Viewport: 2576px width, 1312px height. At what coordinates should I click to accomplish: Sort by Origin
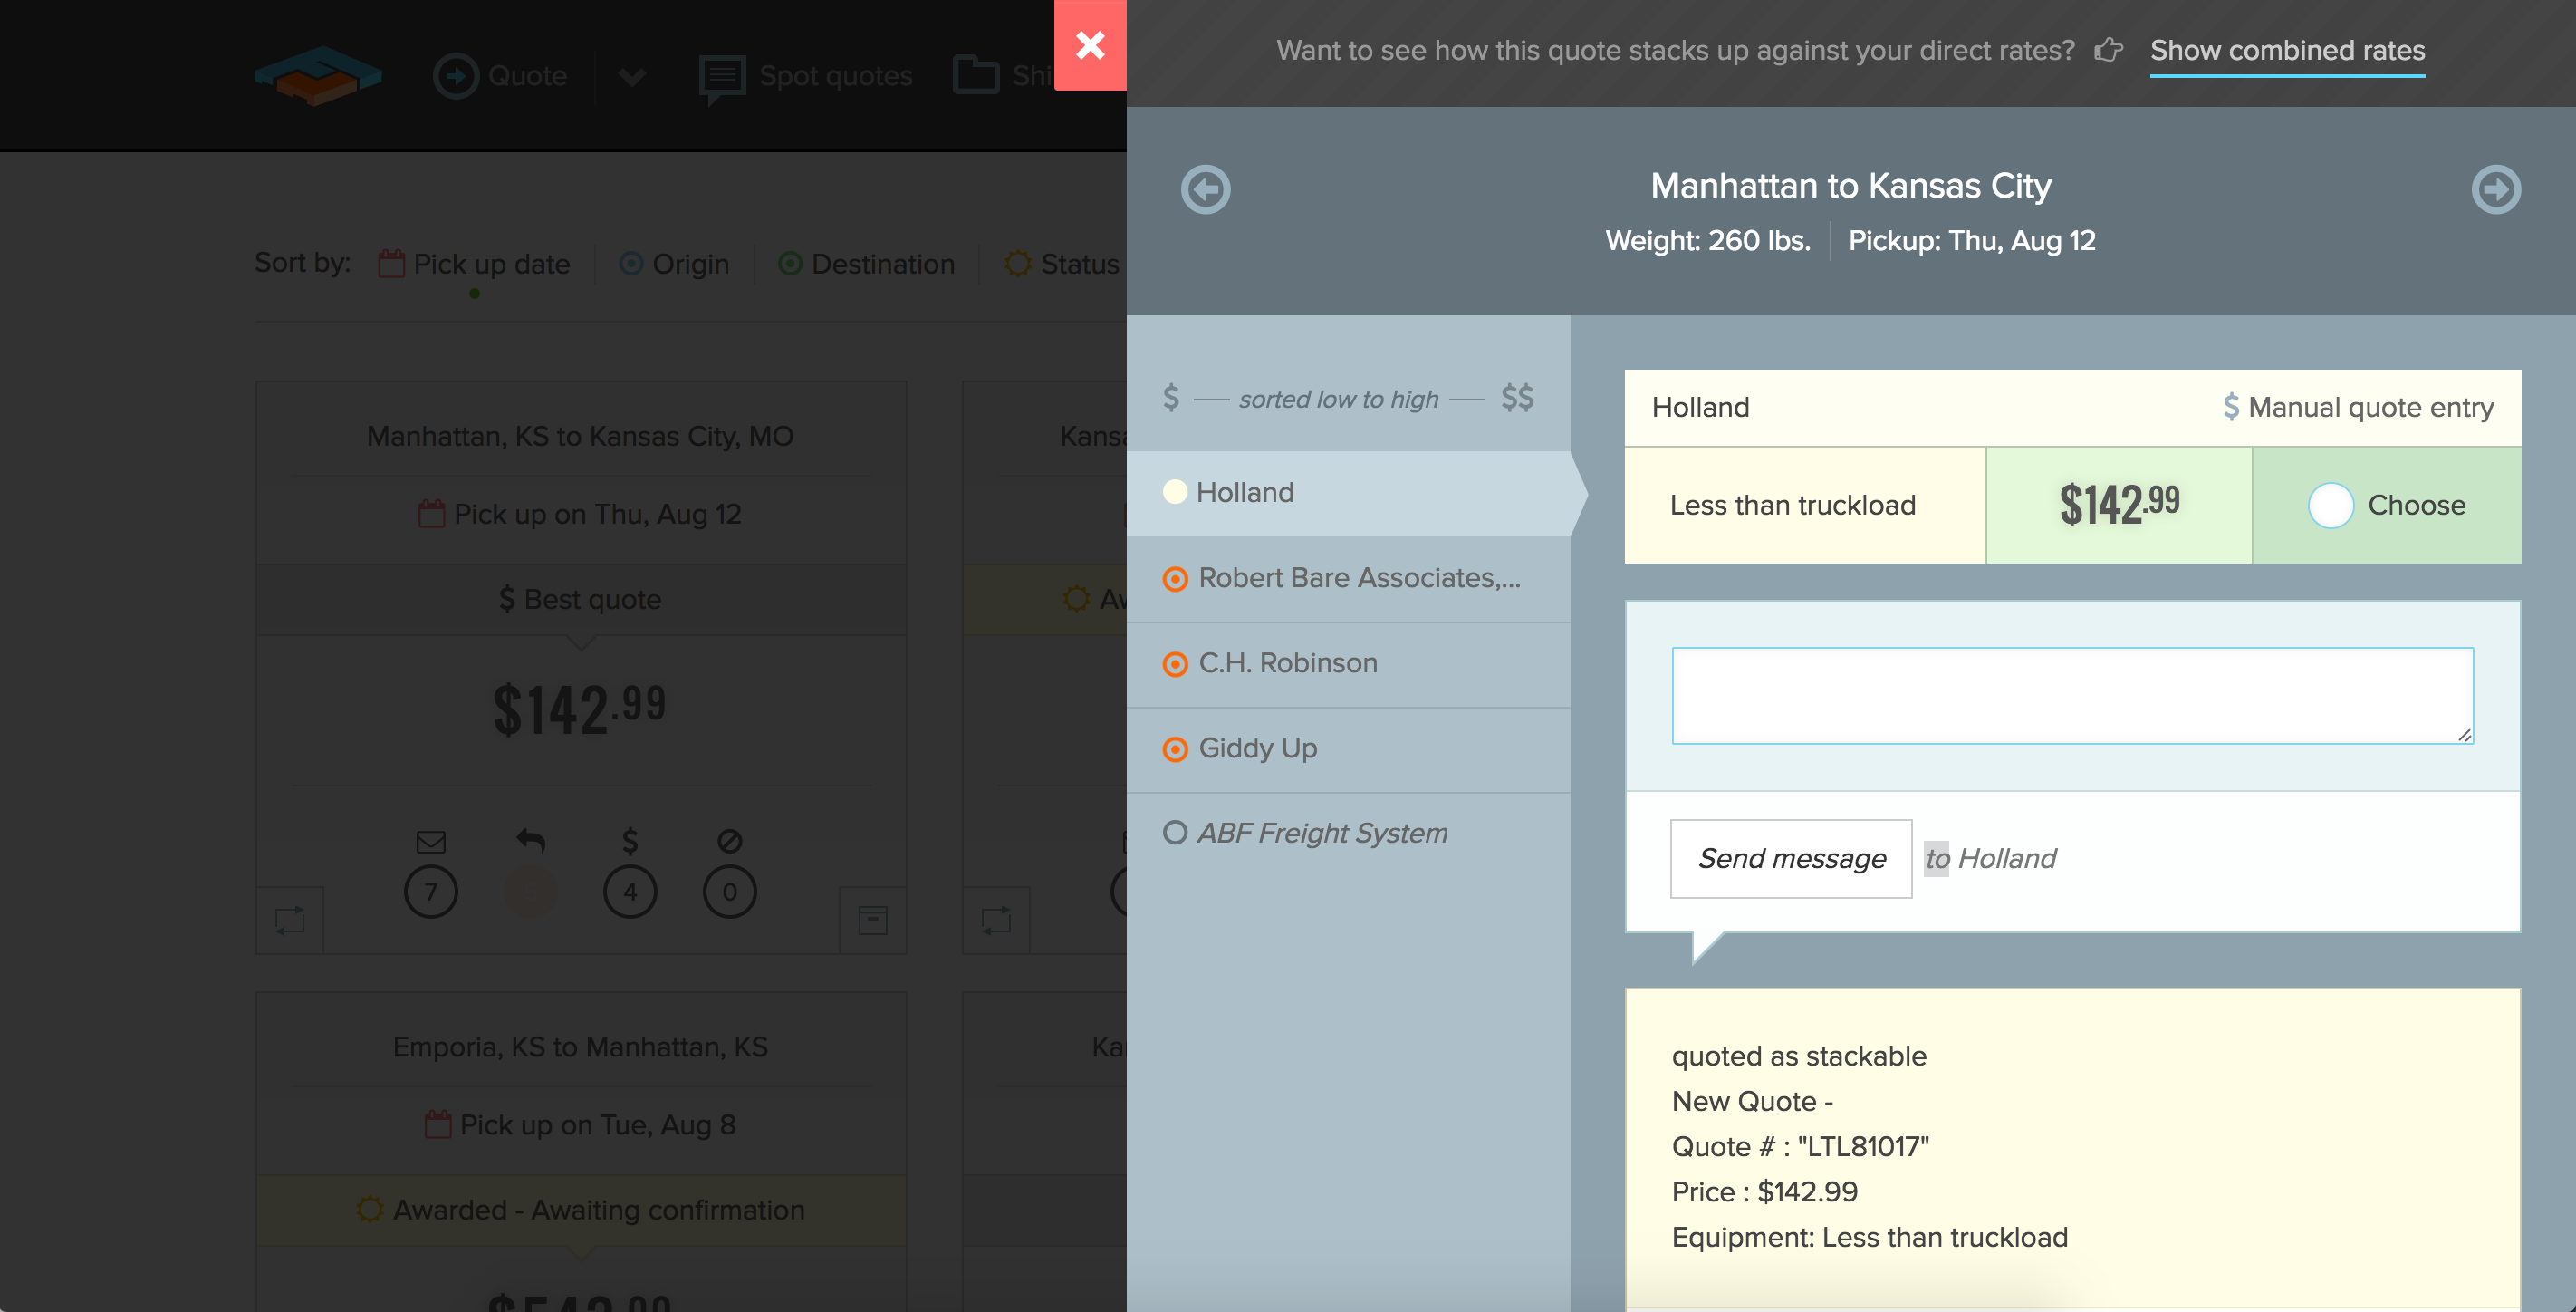674,264
